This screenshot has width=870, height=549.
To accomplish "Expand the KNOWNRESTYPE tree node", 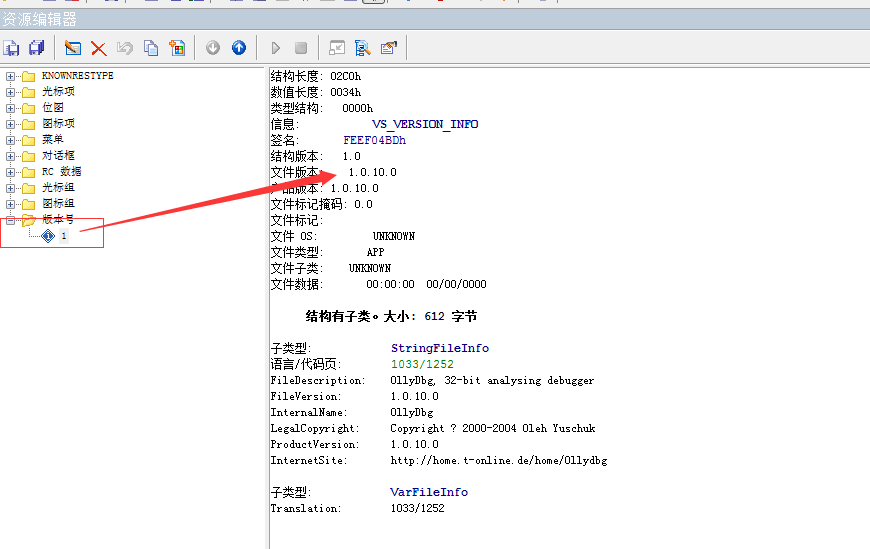I will pyautogui.click(x=10, y=76).
